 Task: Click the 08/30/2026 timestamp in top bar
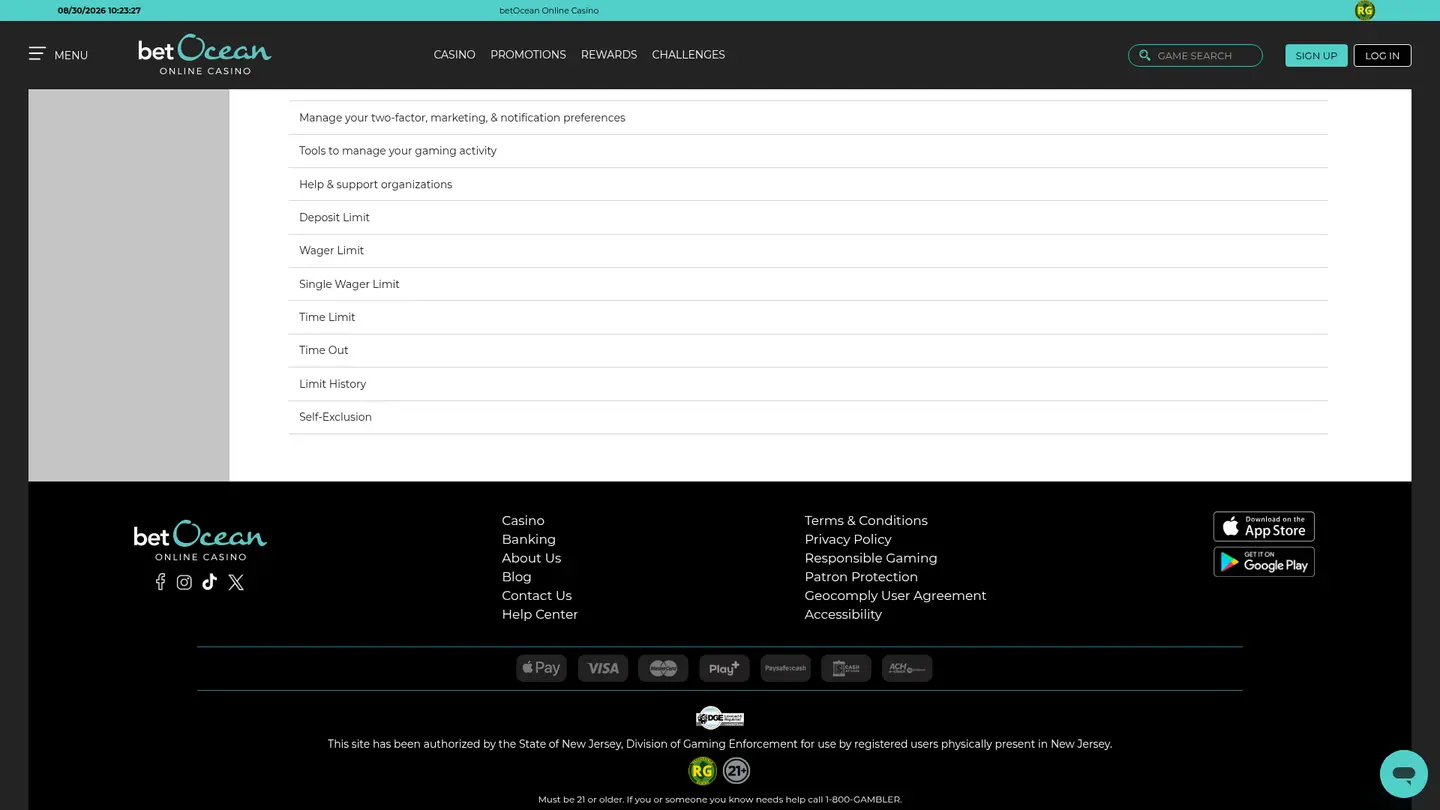pyautogui.click(x=99, y=11)
